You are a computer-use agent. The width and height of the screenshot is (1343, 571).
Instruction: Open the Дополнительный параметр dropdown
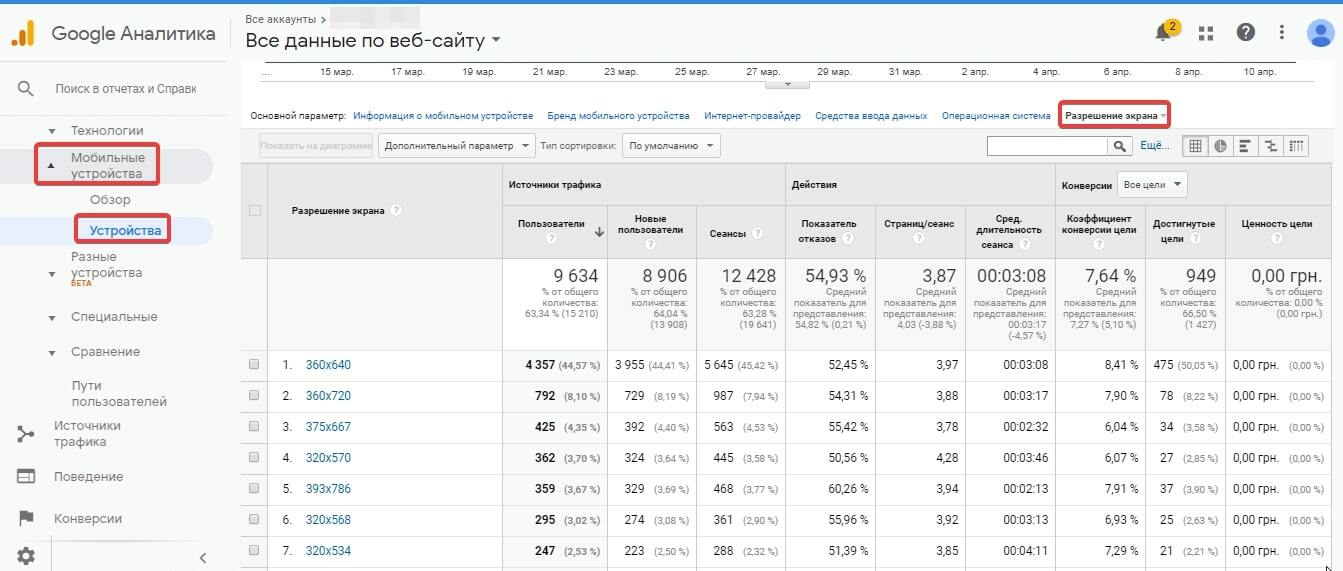(457, 146)
